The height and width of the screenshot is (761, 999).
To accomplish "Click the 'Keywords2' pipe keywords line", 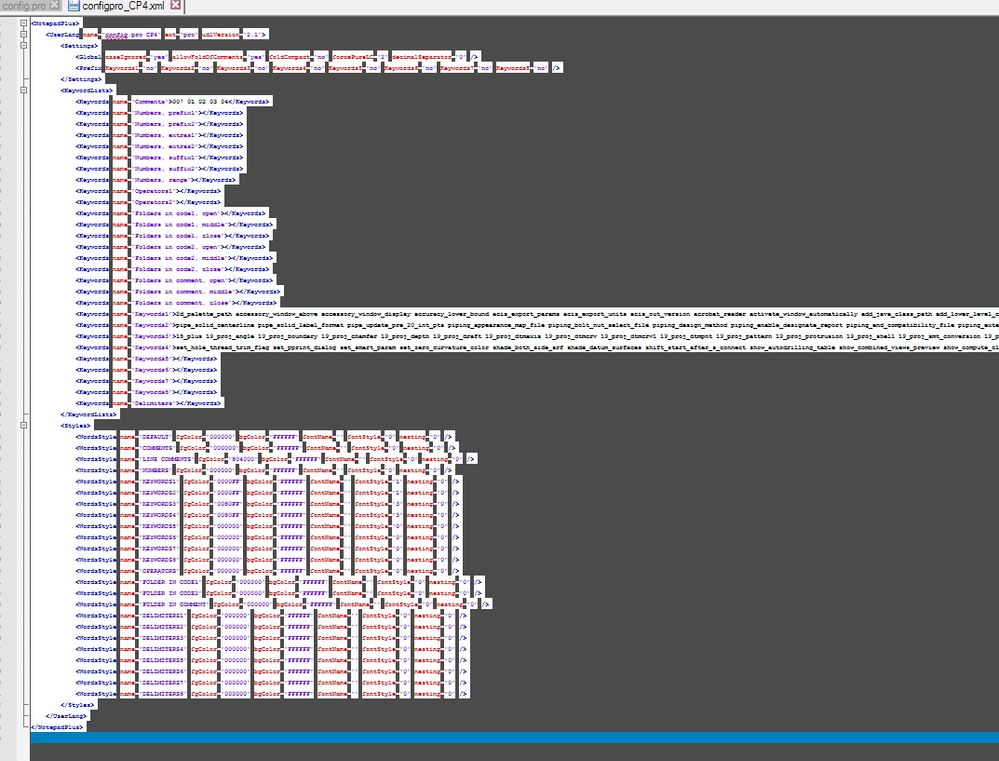I will click(x=537, y=324).
